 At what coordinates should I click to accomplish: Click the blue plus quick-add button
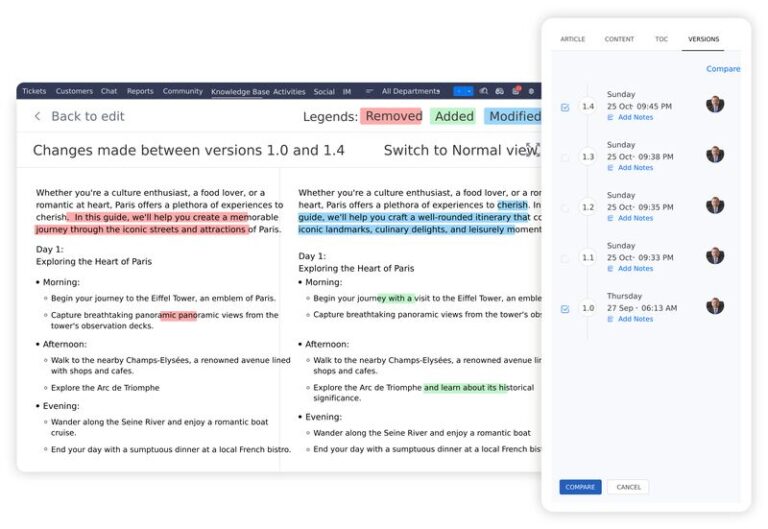(459, 91)
